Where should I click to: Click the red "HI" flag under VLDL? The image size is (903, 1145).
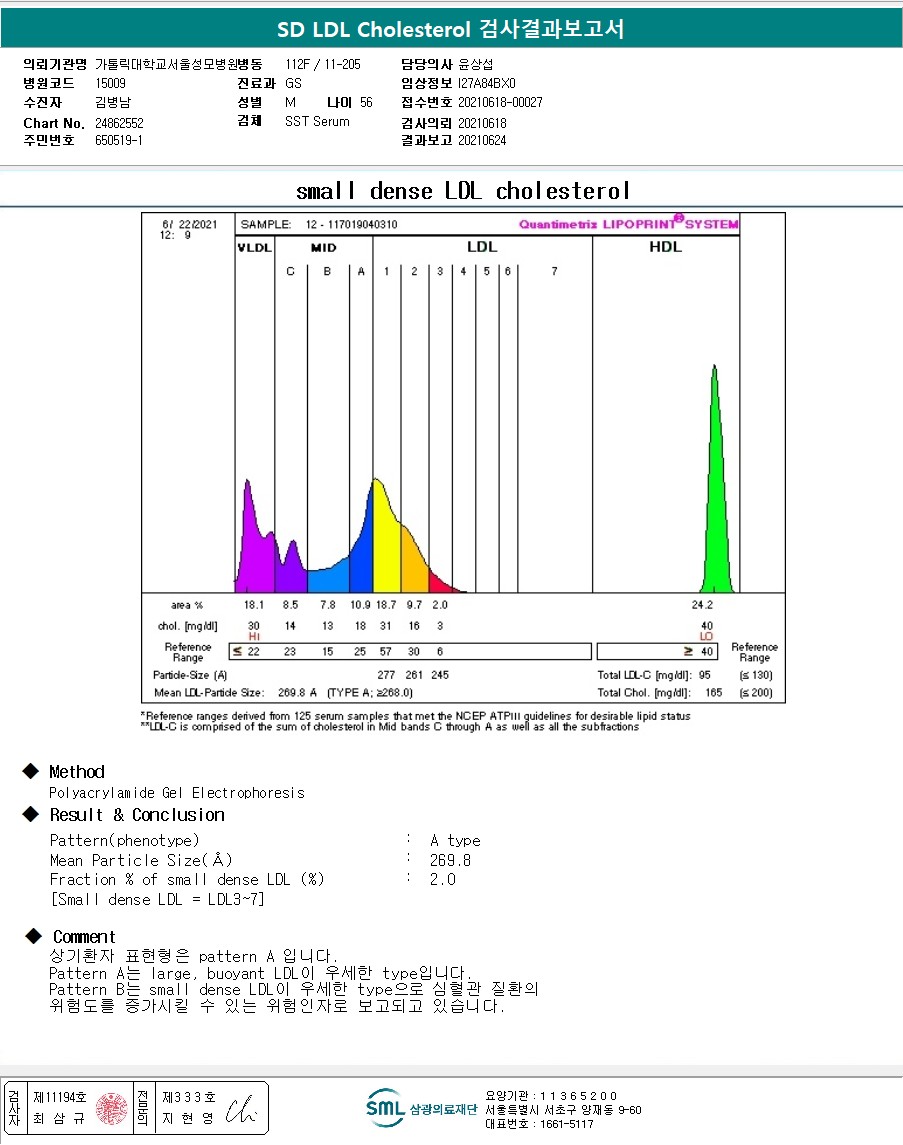(x=254, y=637)
